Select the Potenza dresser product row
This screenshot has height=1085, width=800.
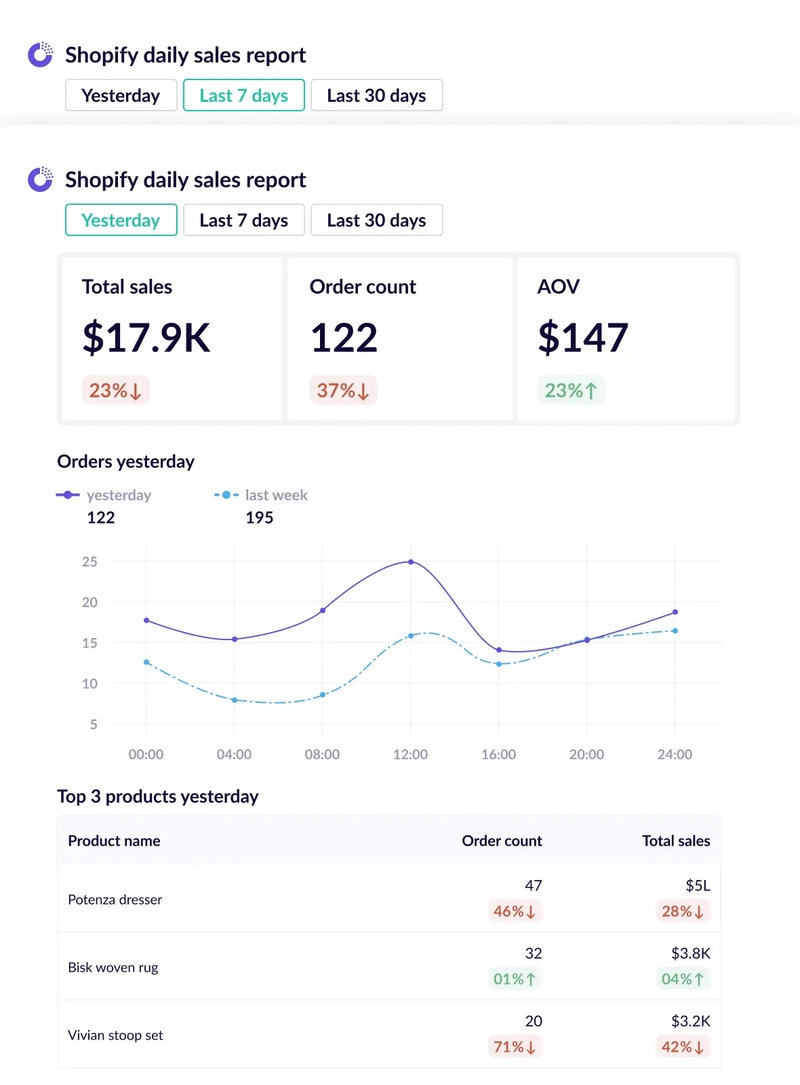click(300, 899)
